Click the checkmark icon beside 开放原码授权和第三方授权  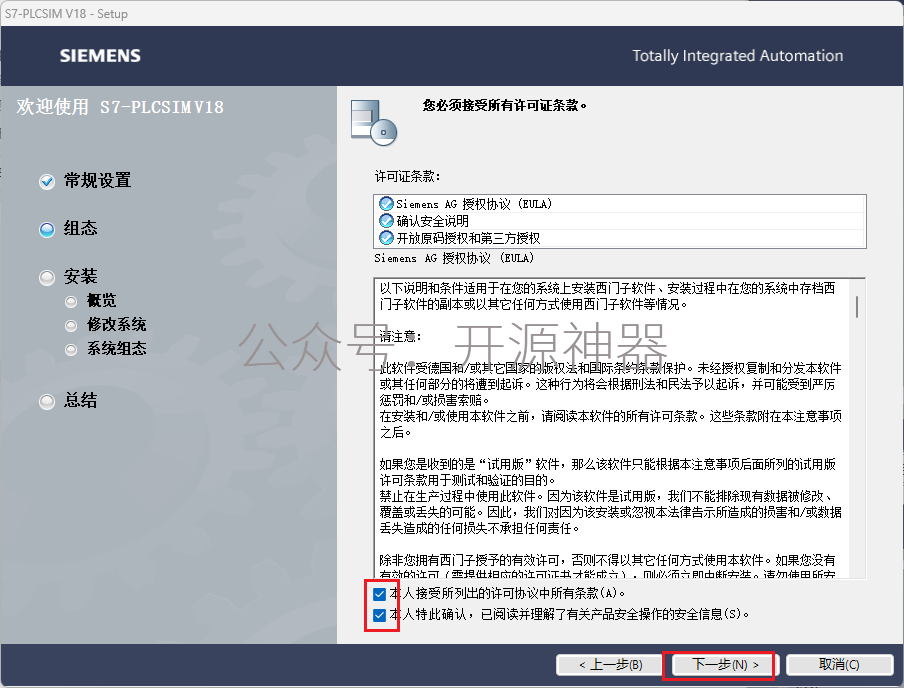point(386,237)
